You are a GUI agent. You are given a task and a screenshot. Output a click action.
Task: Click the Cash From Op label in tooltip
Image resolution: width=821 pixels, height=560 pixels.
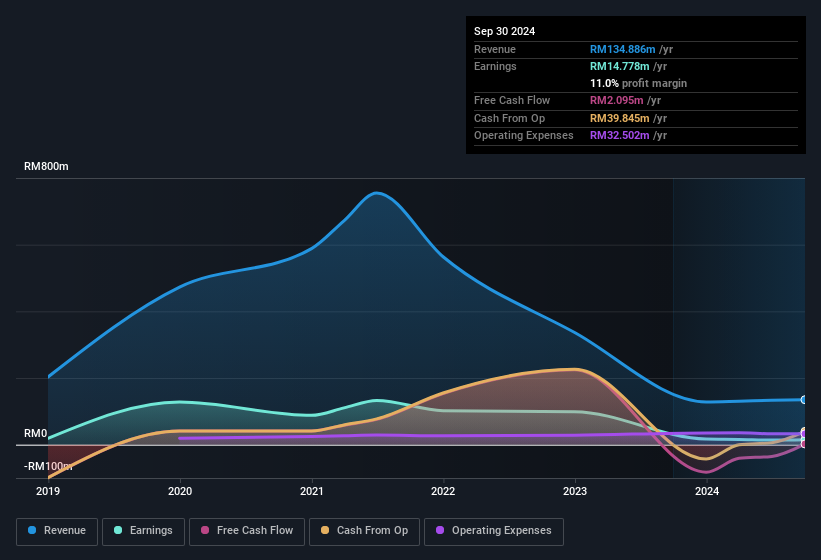click(509, 118)
